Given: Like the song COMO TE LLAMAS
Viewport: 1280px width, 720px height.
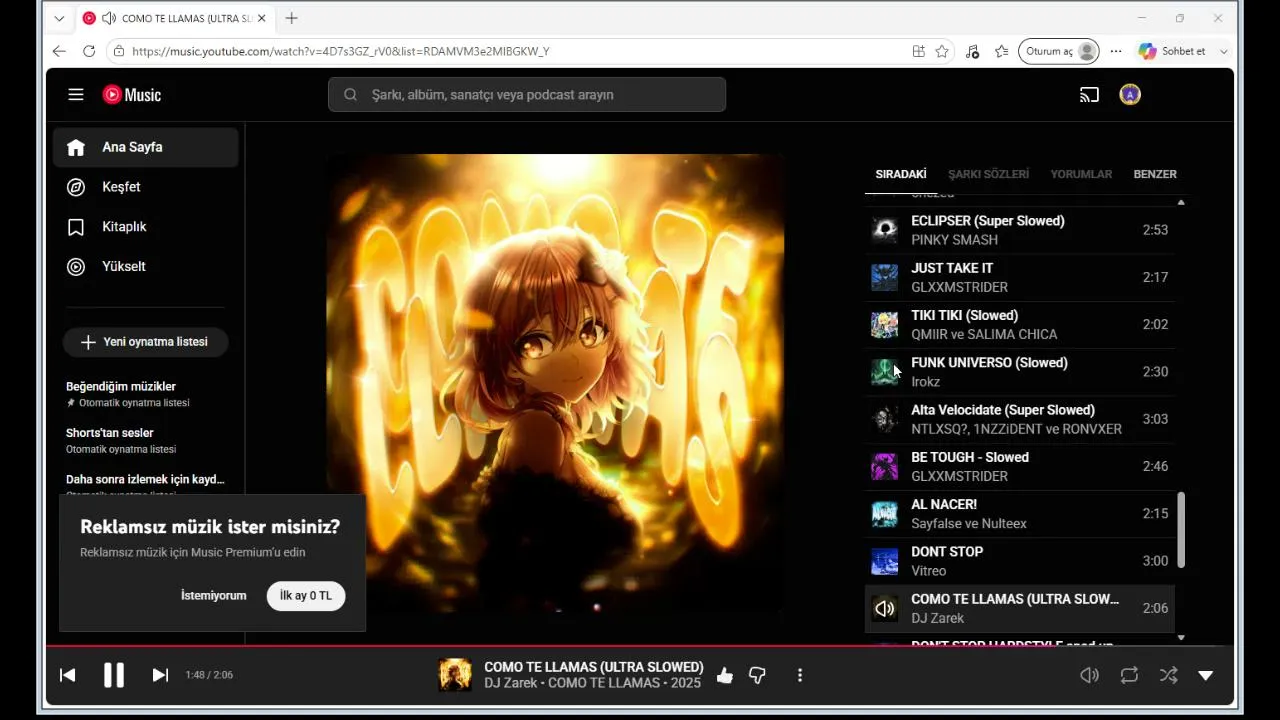Looking at the screenshot, I should pyautogui.click(x=725, y=676).
